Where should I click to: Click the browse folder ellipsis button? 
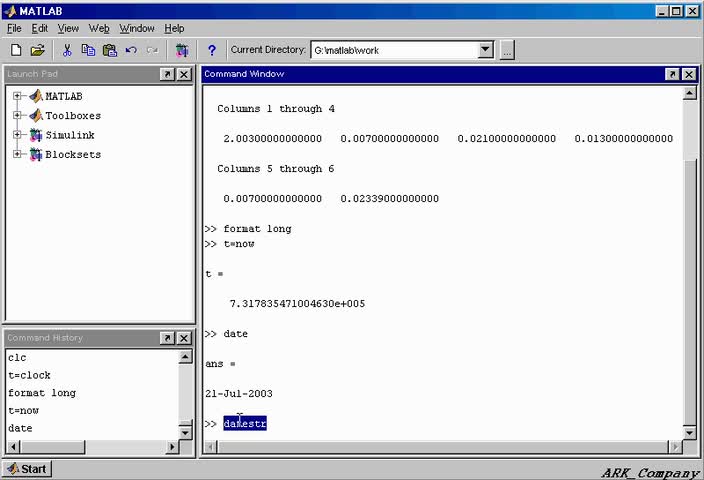click(x=507, y=50)
